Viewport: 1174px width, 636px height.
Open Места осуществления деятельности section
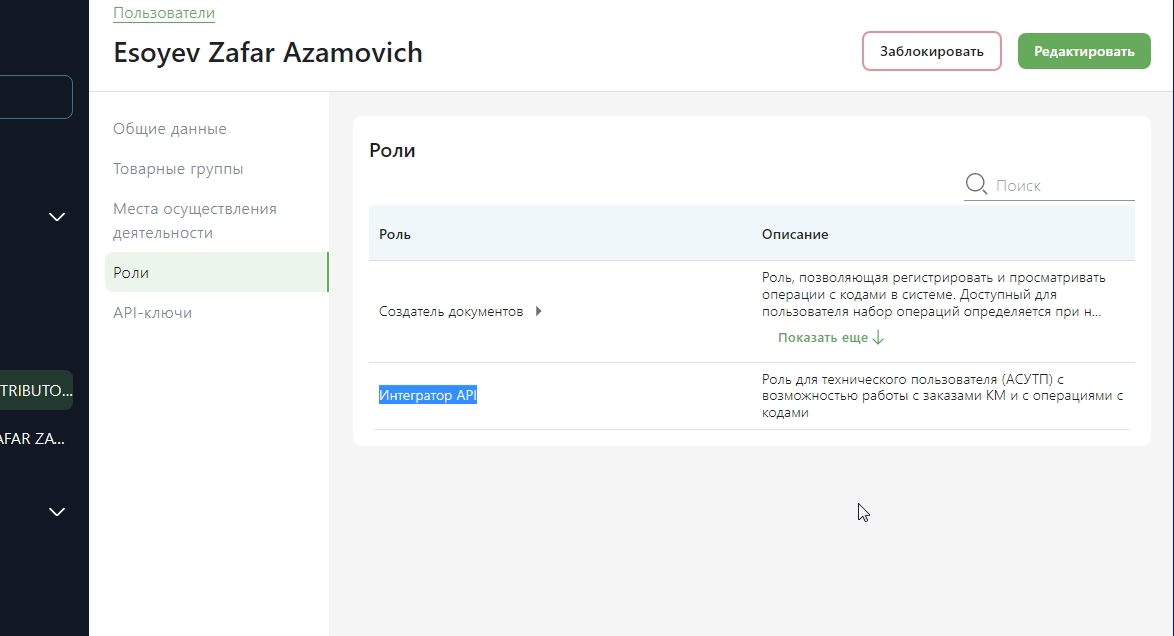coord(195,221)
